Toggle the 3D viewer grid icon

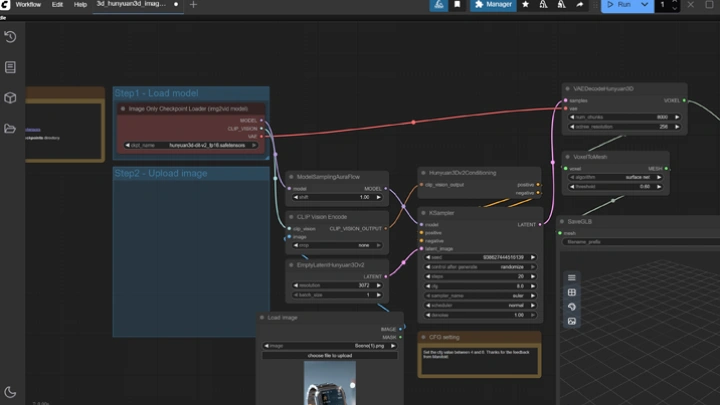pos(572,292)
